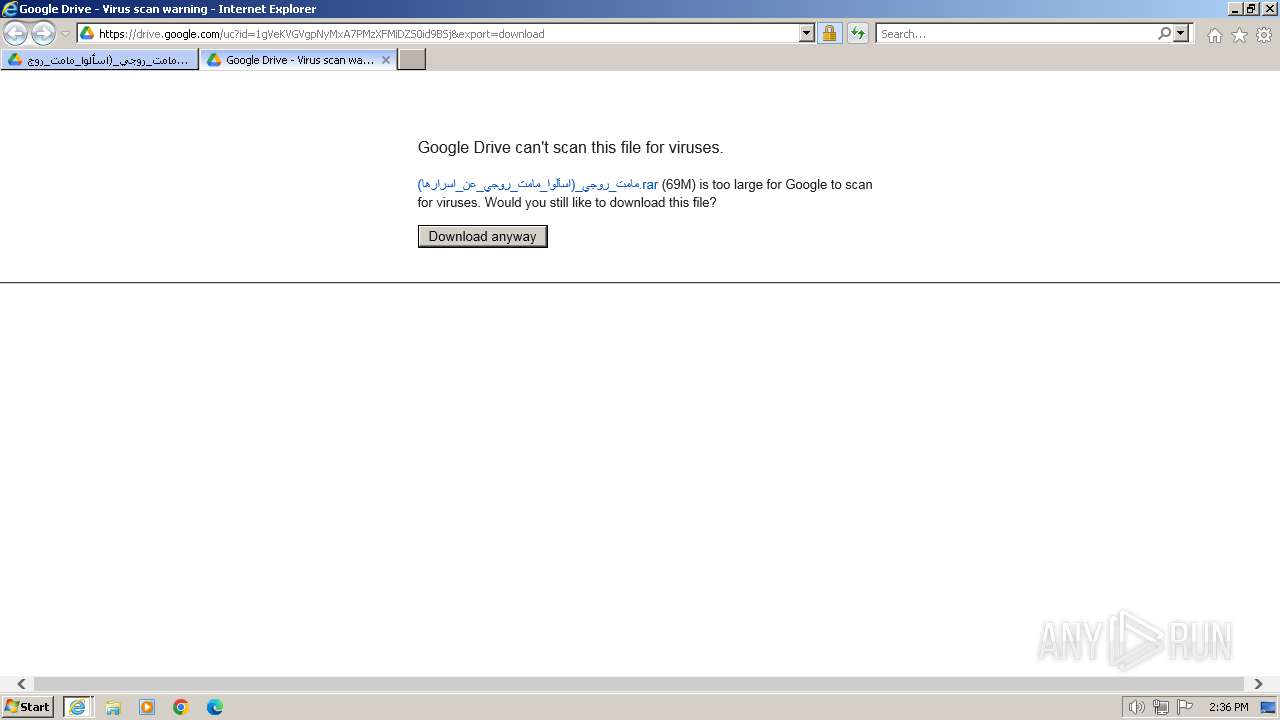Launch the Windows Media Player taskbar icon
The width and height of the screenshot is (1280, 720).
click(147, 707)
